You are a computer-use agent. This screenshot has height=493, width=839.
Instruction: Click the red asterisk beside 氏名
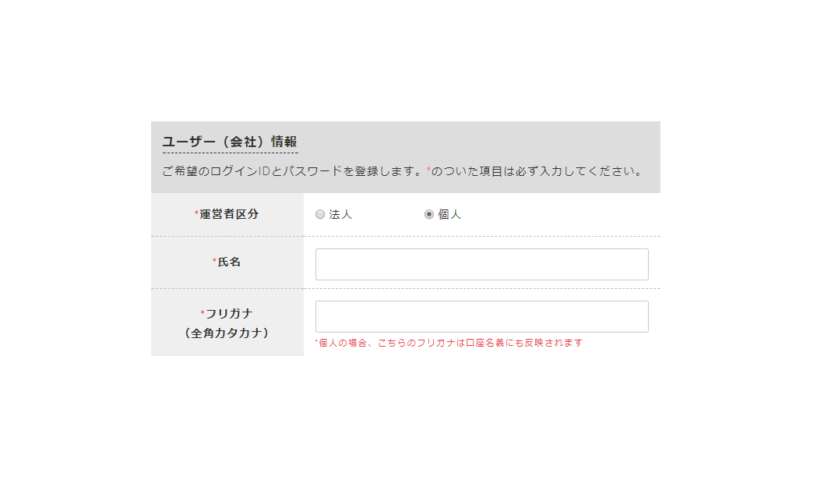coord(214,262)
